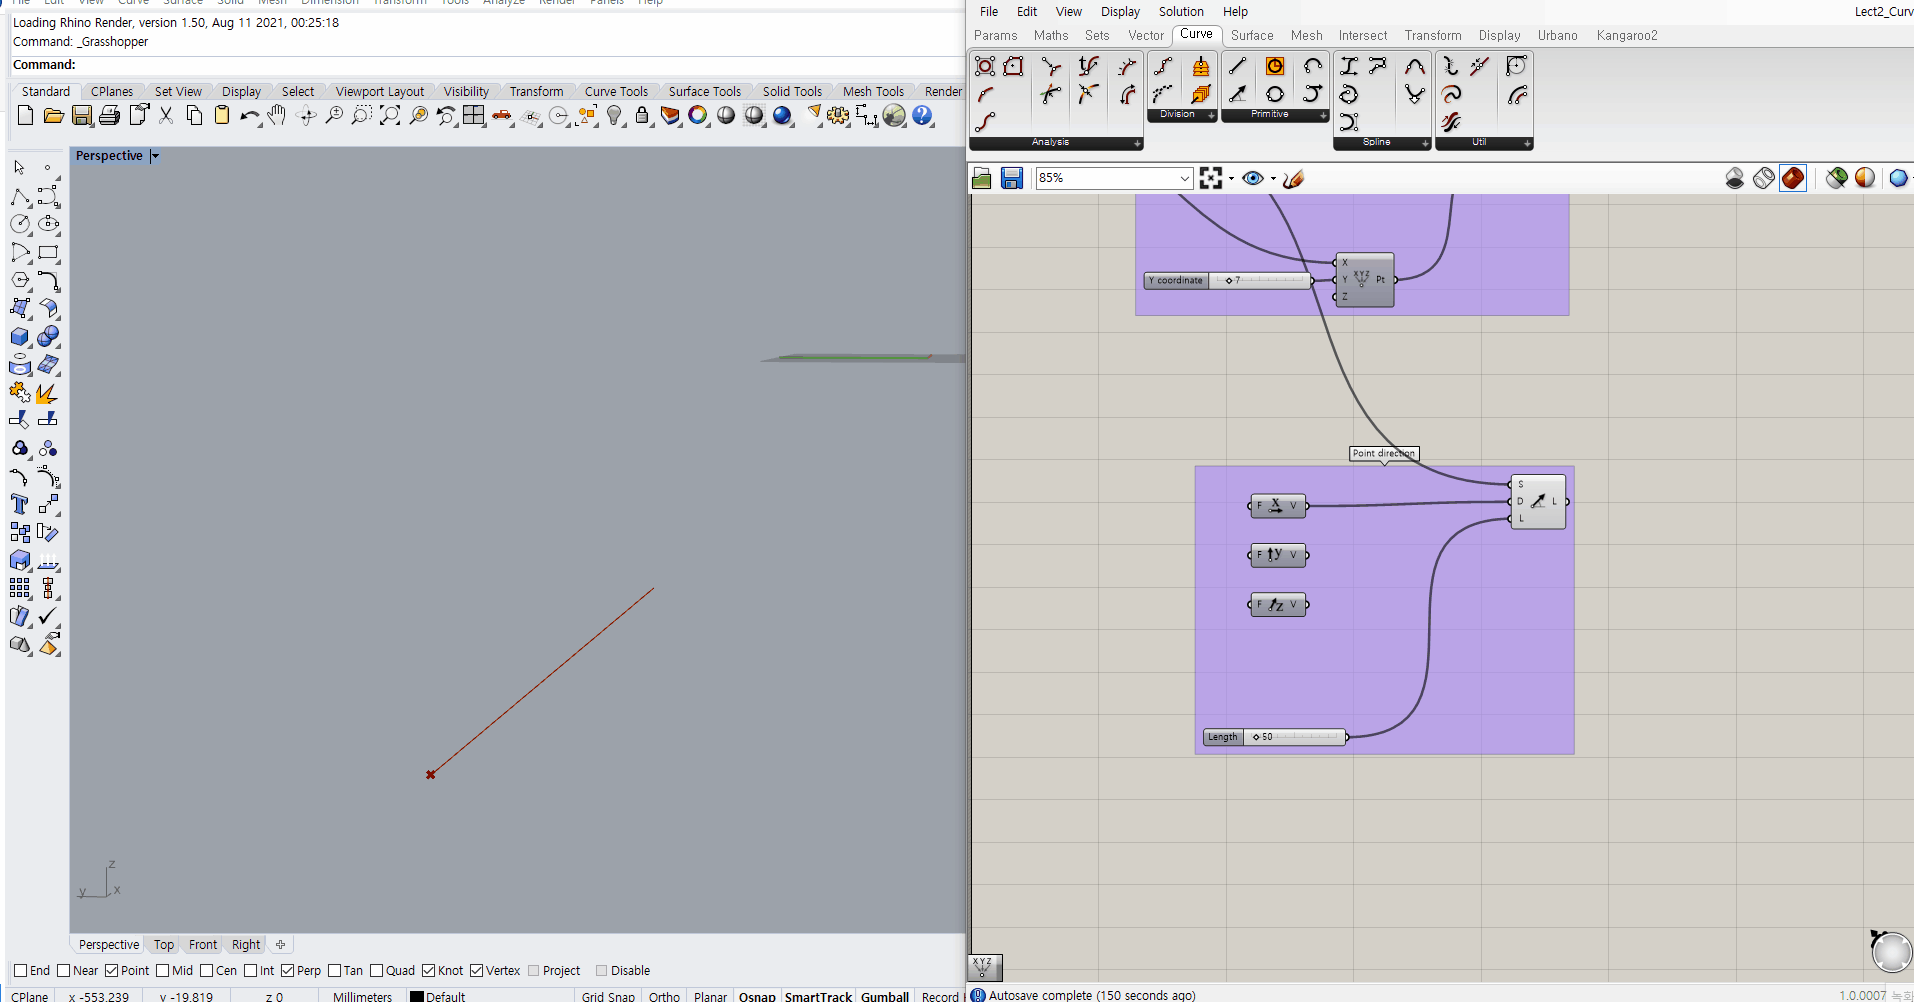Click the light bulb Hide objects icon
1914x1002 pixels.
(614, 116)
